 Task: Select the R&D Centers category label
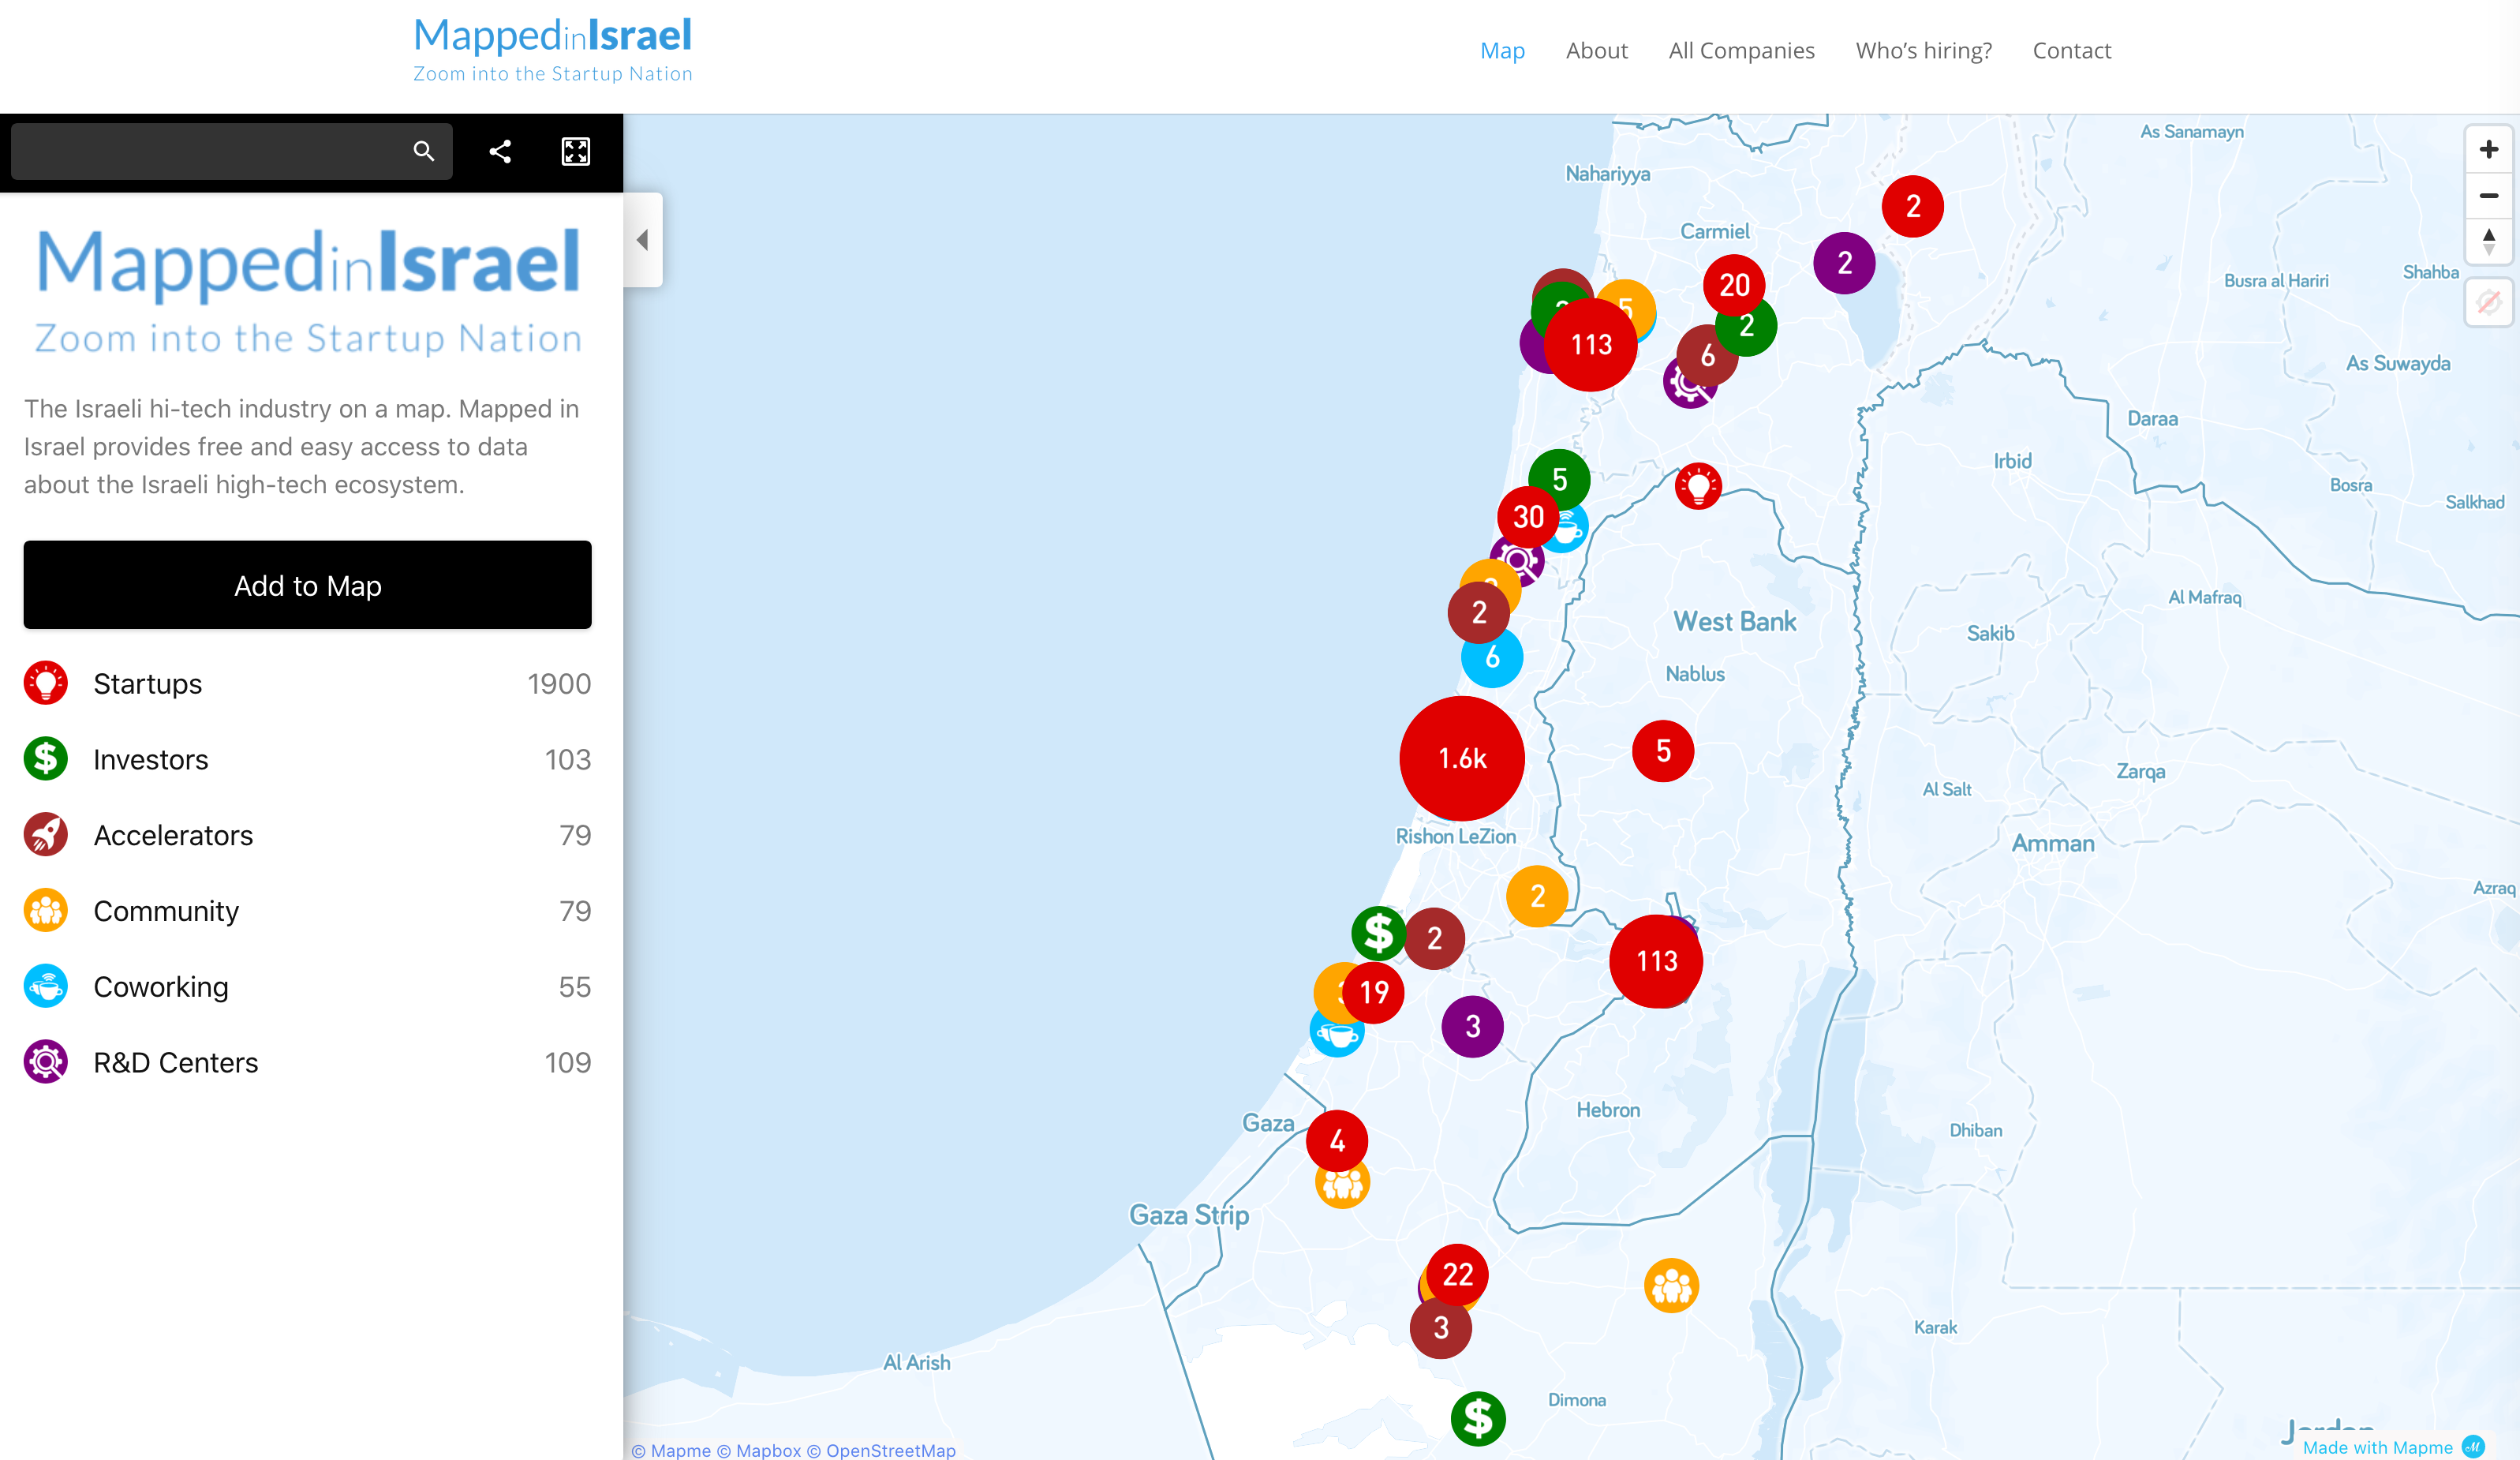176,1063
